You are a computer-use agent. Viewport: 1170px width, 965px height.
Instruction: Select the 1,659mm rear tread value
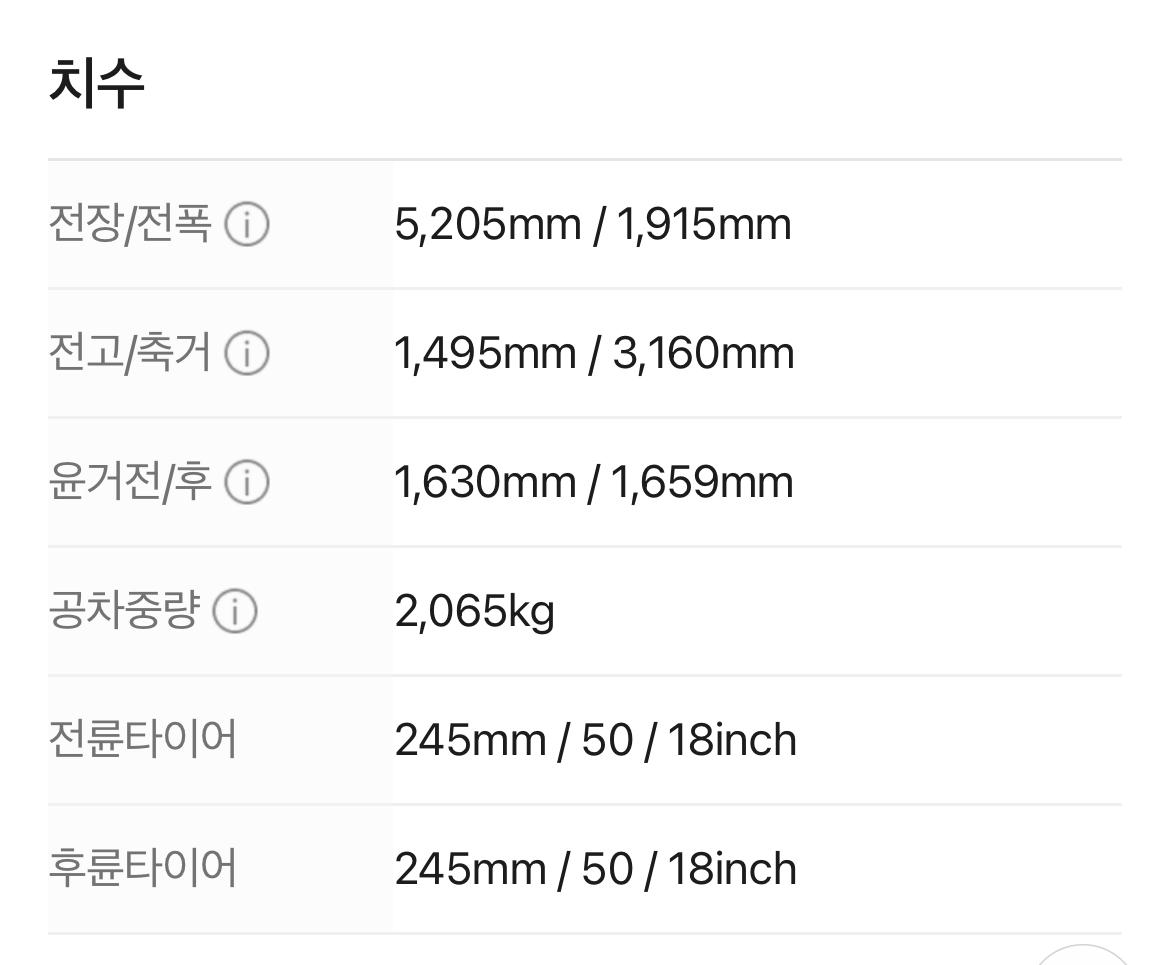point(703,483)
